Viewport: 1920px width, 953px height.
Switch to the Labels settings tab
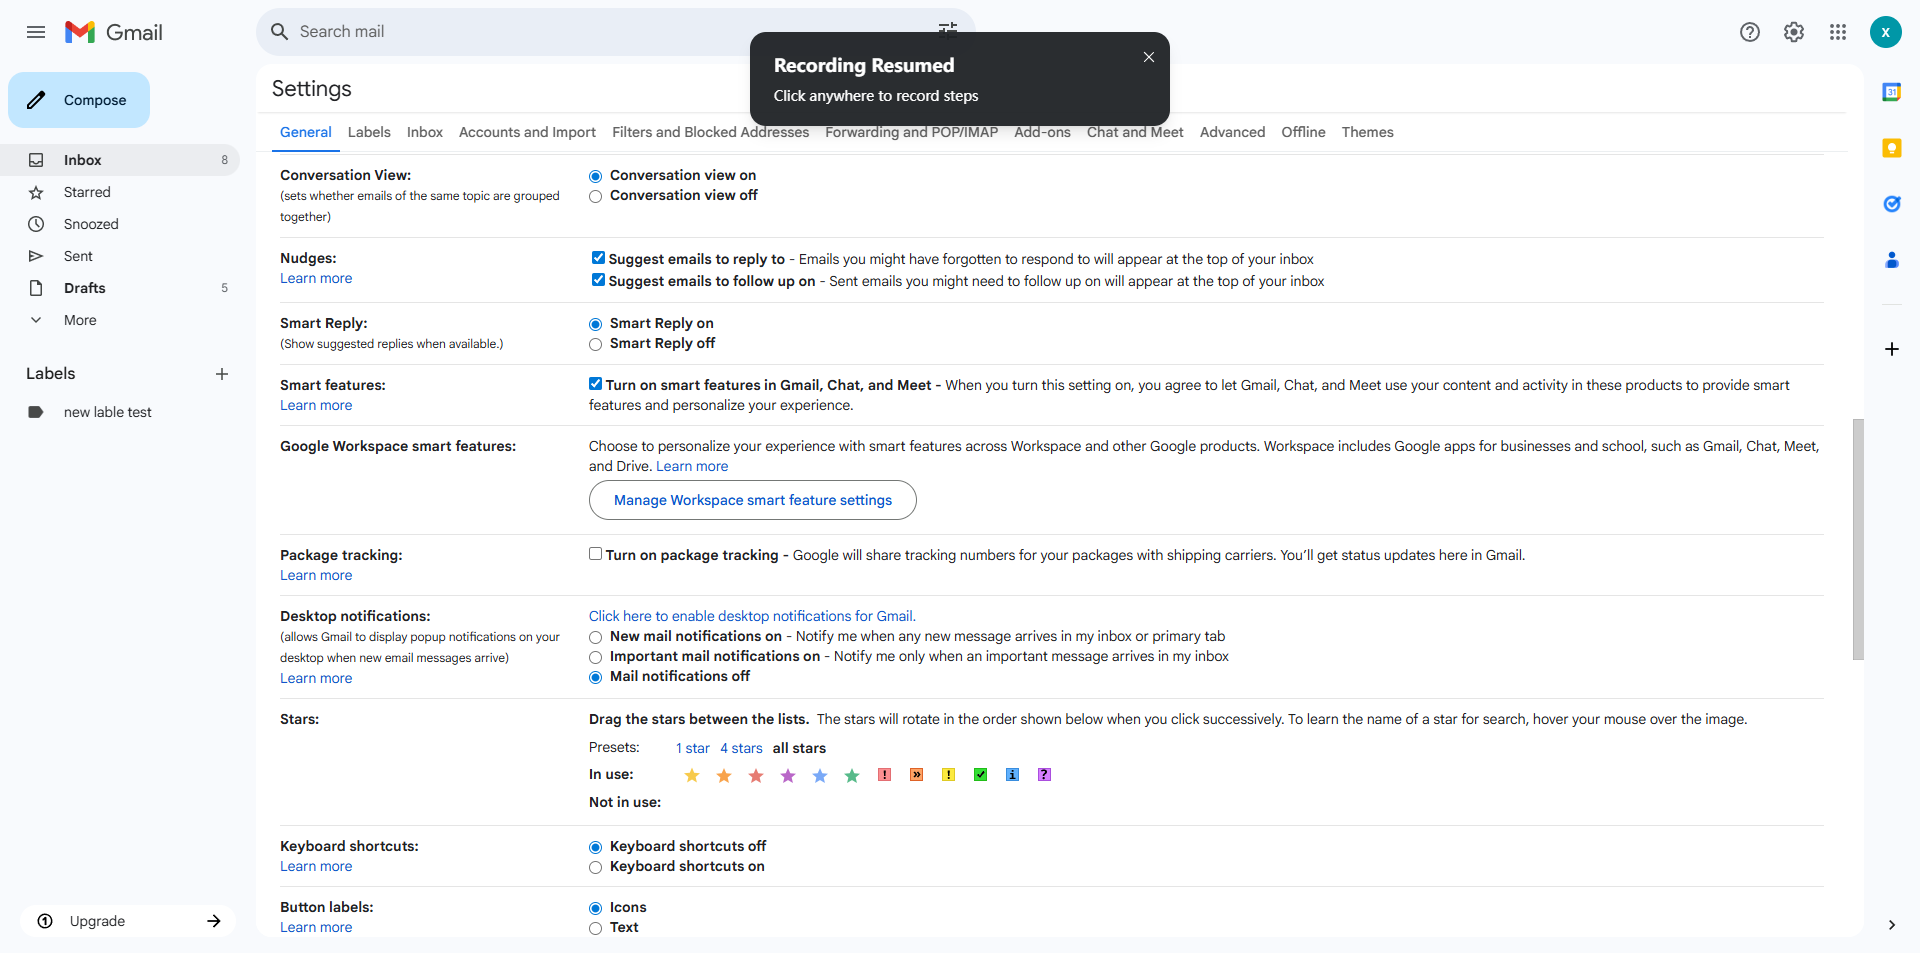pos(369,132)
